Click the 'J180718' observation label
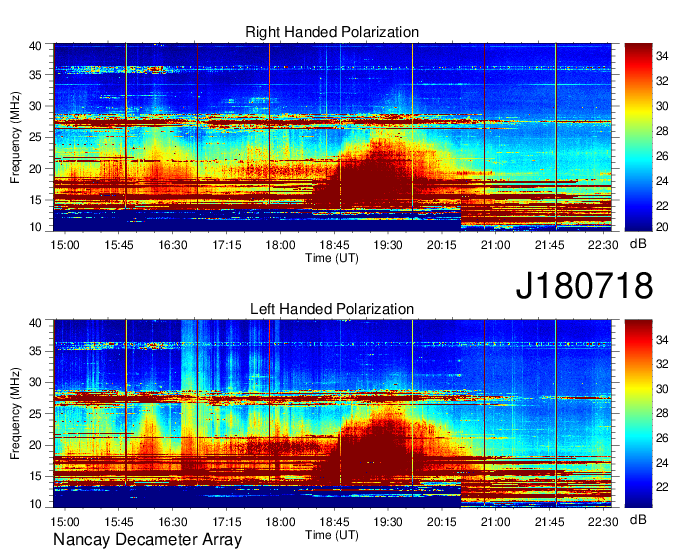Viewport: 680px width, 552px height. pyautogui.click(x=584, y=285)
